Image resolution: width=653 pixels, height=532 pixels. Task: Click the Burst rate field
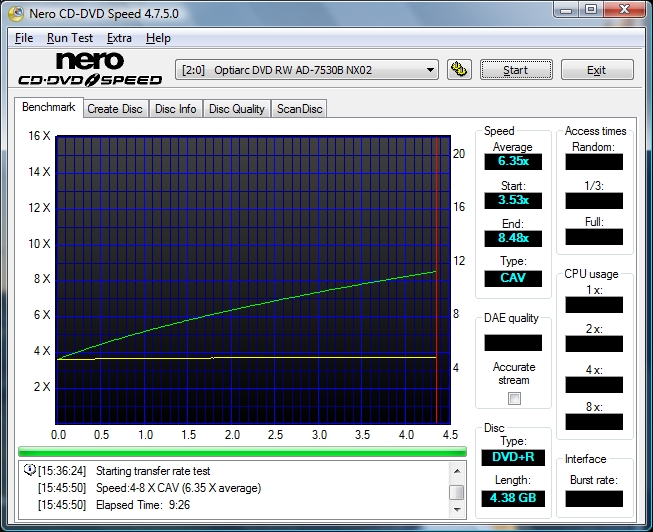click(594, 499)
